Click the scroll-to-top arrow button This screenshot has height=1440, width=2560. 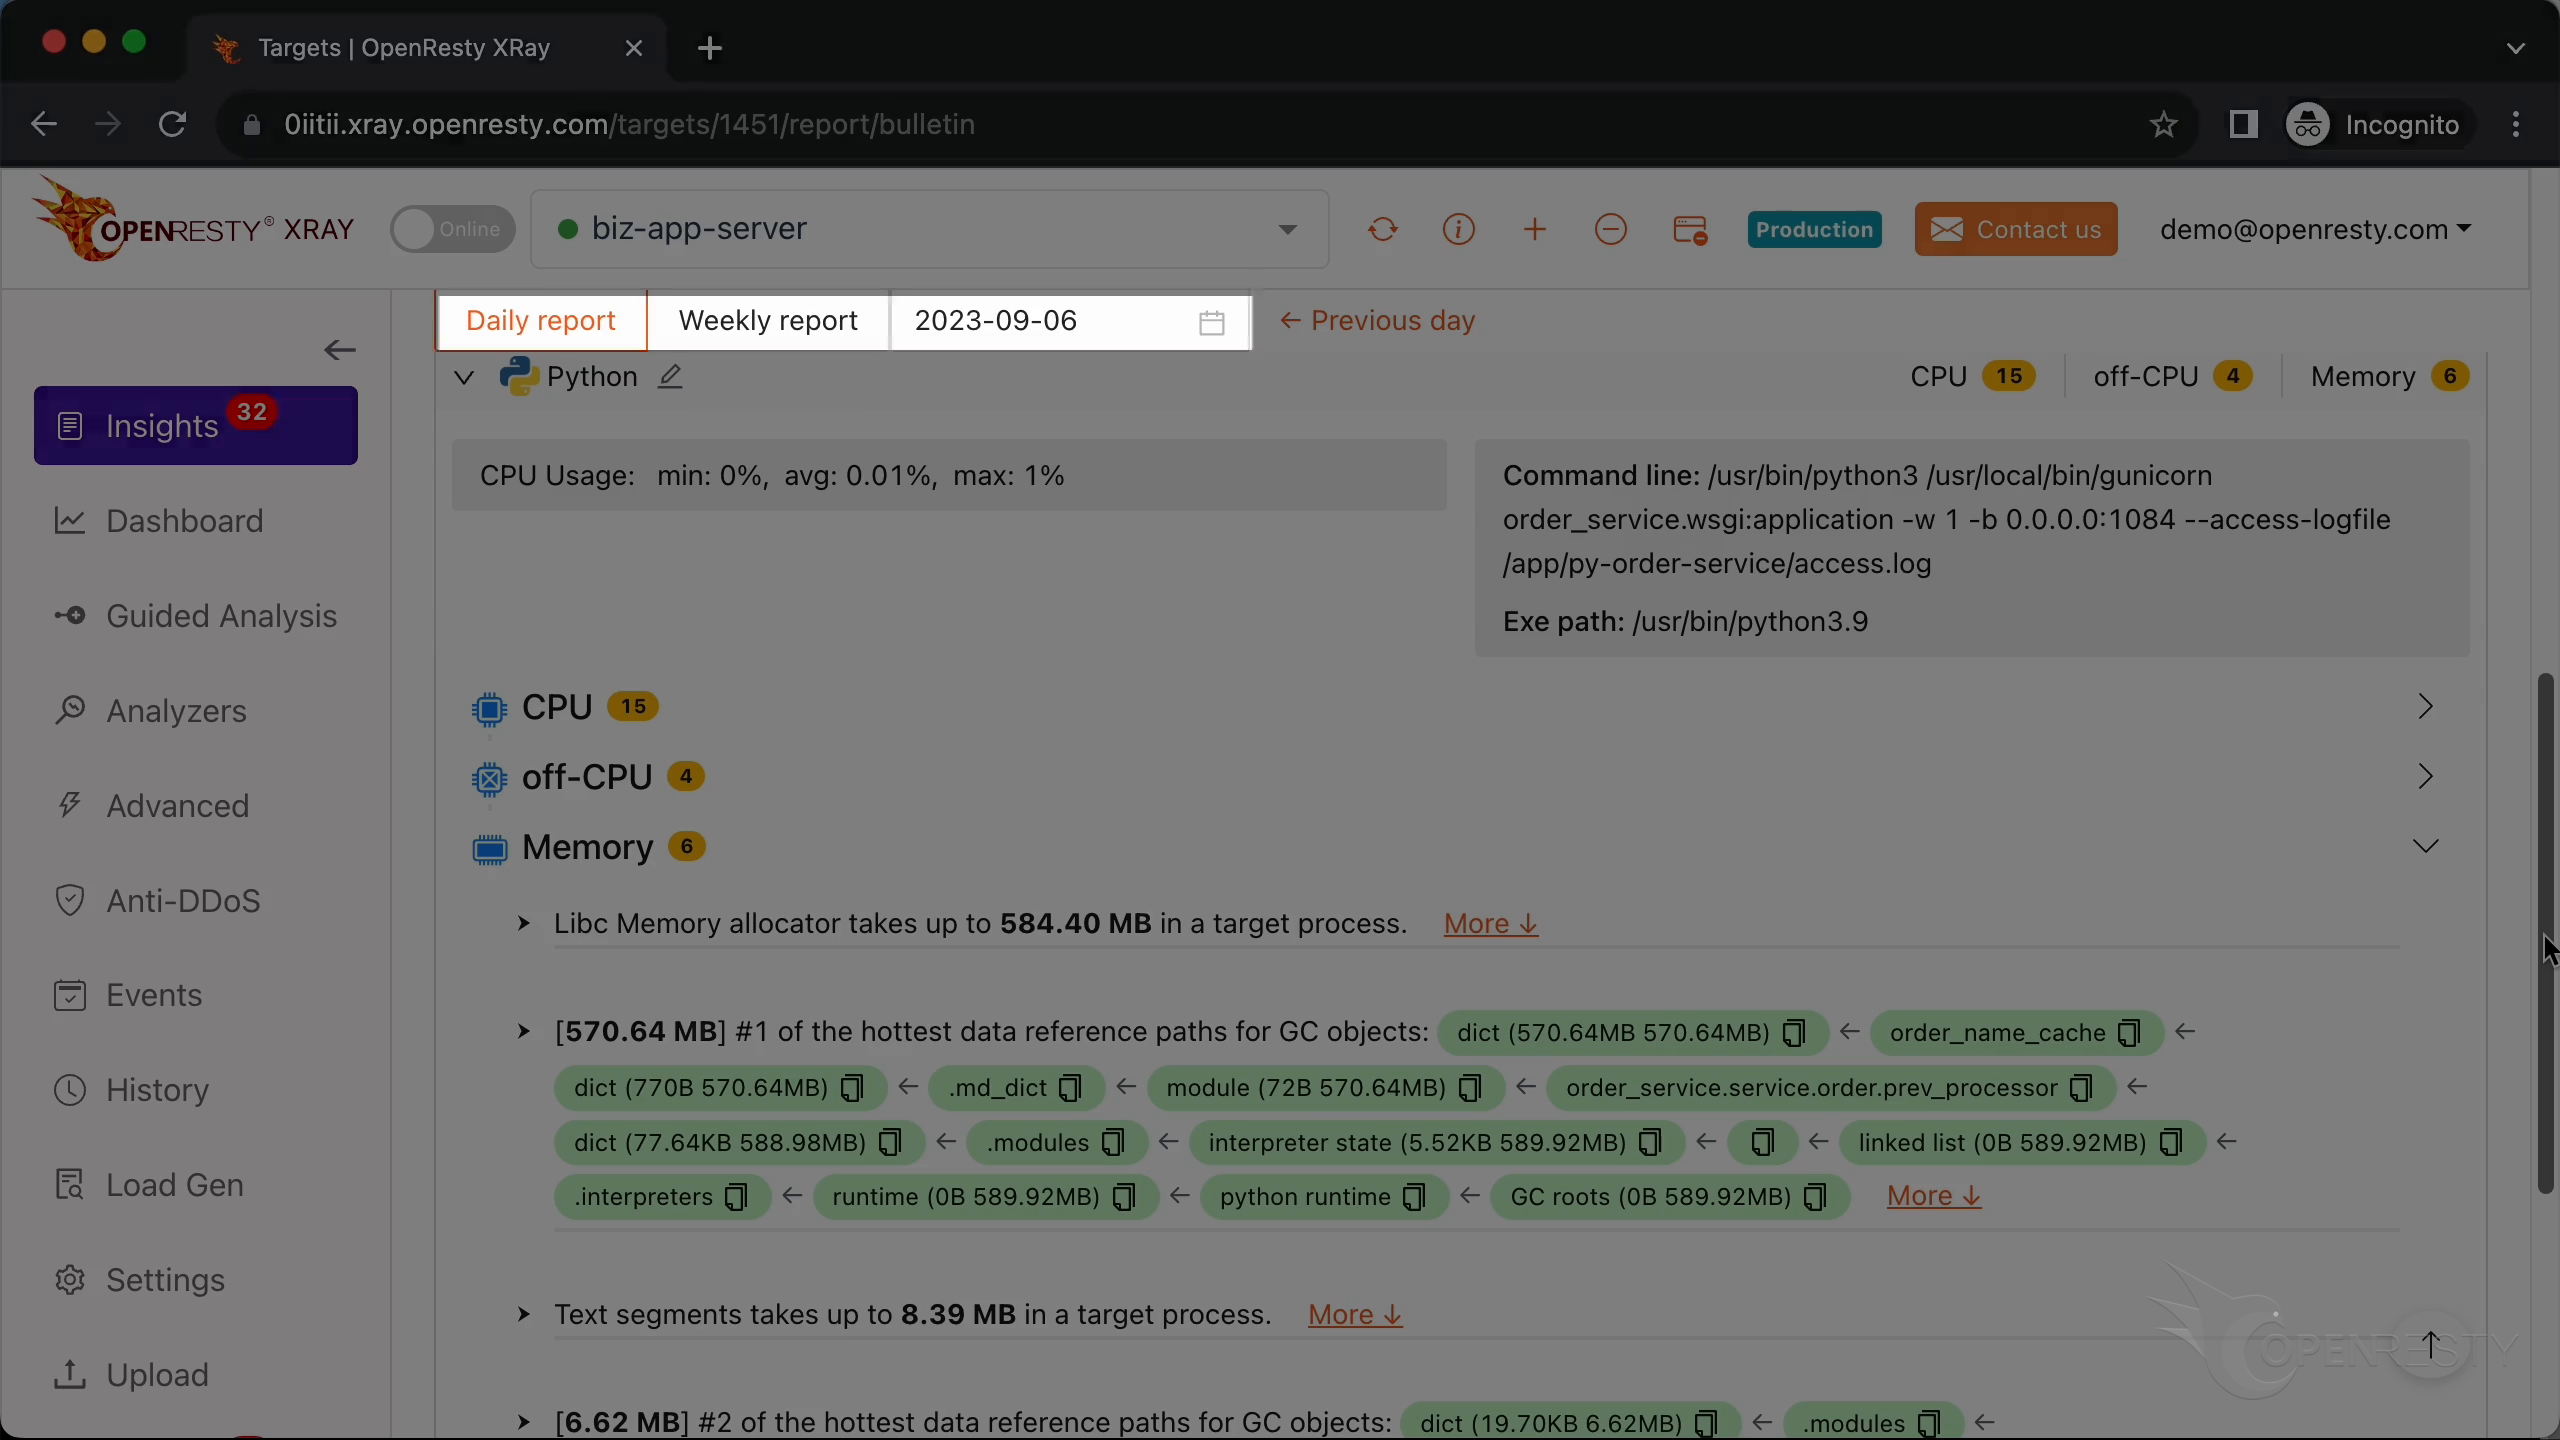pyautogui.click(x=2430, y=1345)
